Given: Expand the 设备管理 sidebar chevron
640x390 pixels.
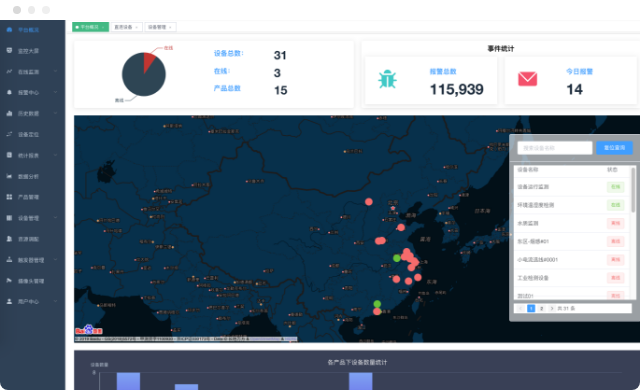Looking at the screenshot, I should coord(56,218).
